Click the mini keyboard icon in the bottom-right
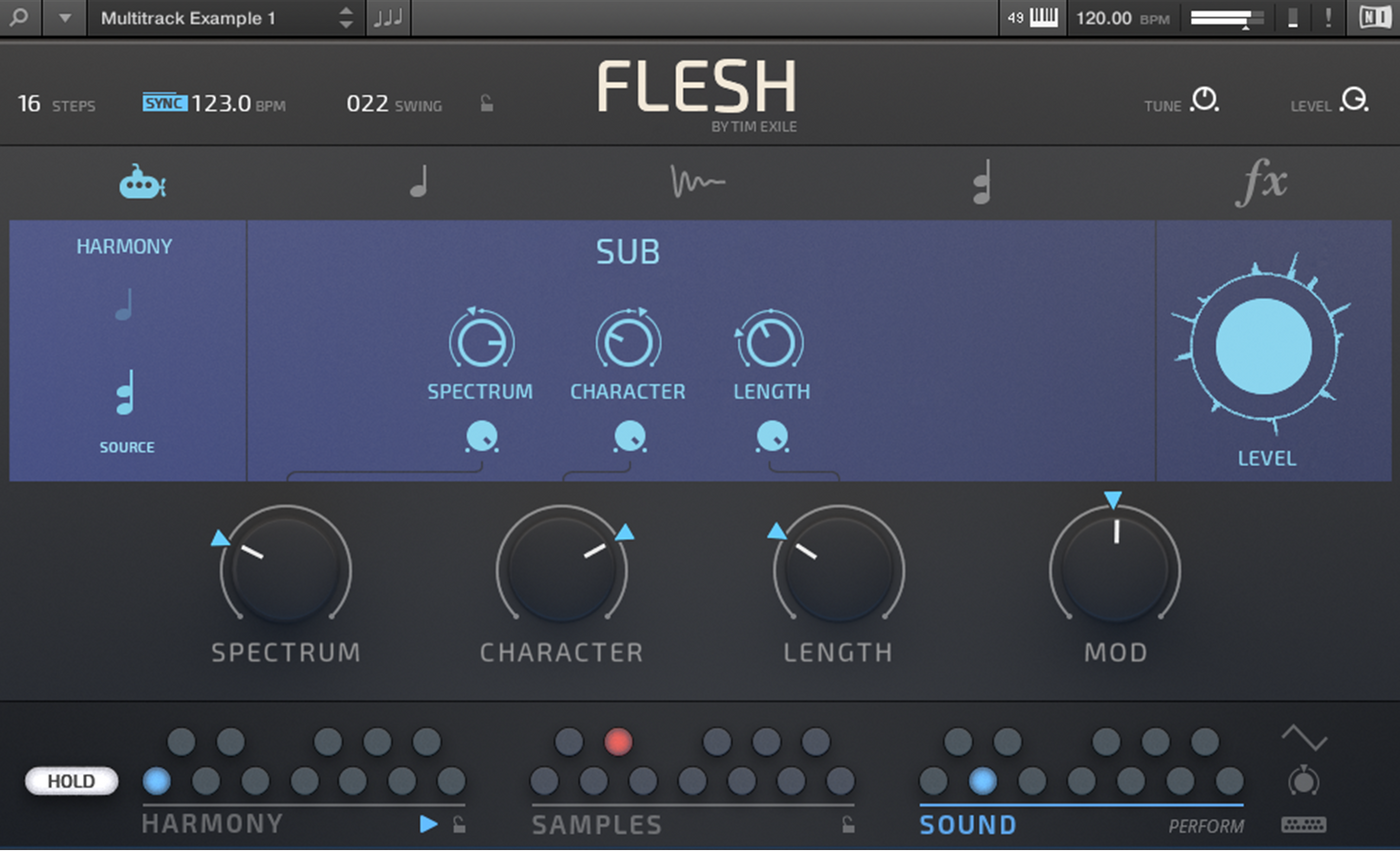The image size is (1400, 857). coord(1304,825)
